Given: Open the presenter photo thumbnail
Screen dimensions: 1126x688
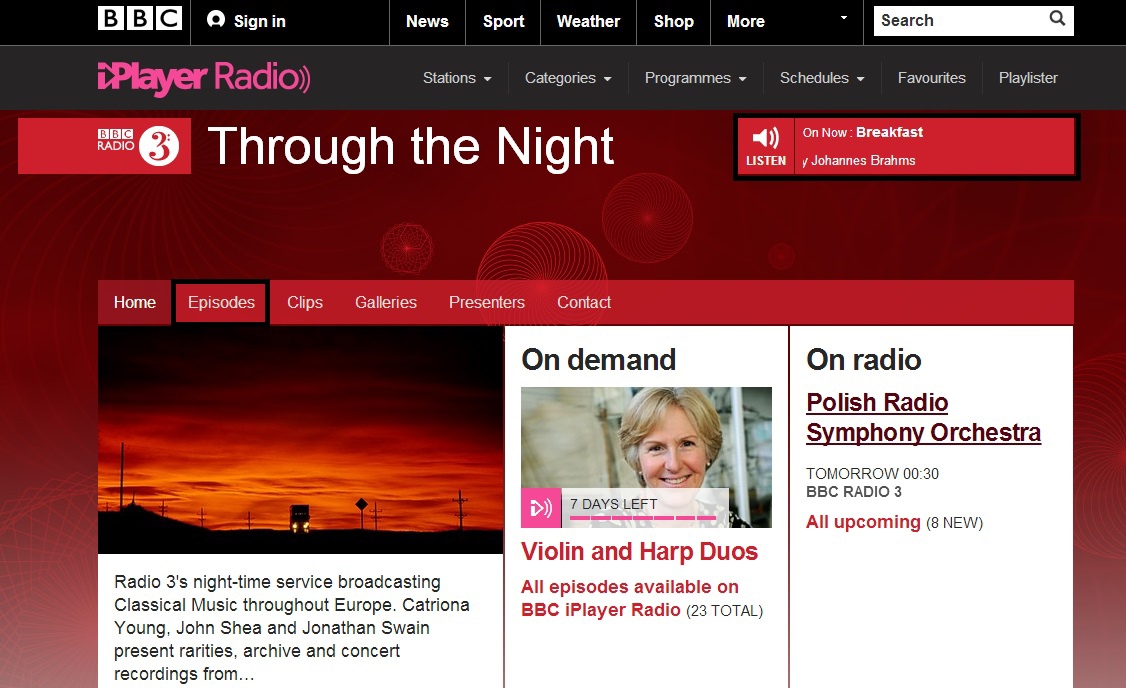Looking at the screenshot, I should click(646, 457).
